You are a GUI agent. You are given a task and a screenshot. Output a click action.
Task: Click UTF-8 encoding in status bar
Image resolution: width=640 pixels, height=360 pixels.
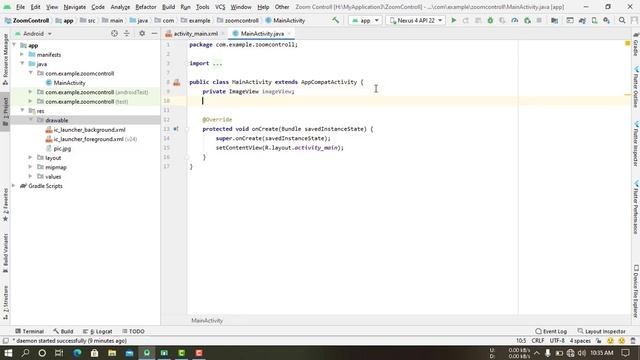coord(557,340)
